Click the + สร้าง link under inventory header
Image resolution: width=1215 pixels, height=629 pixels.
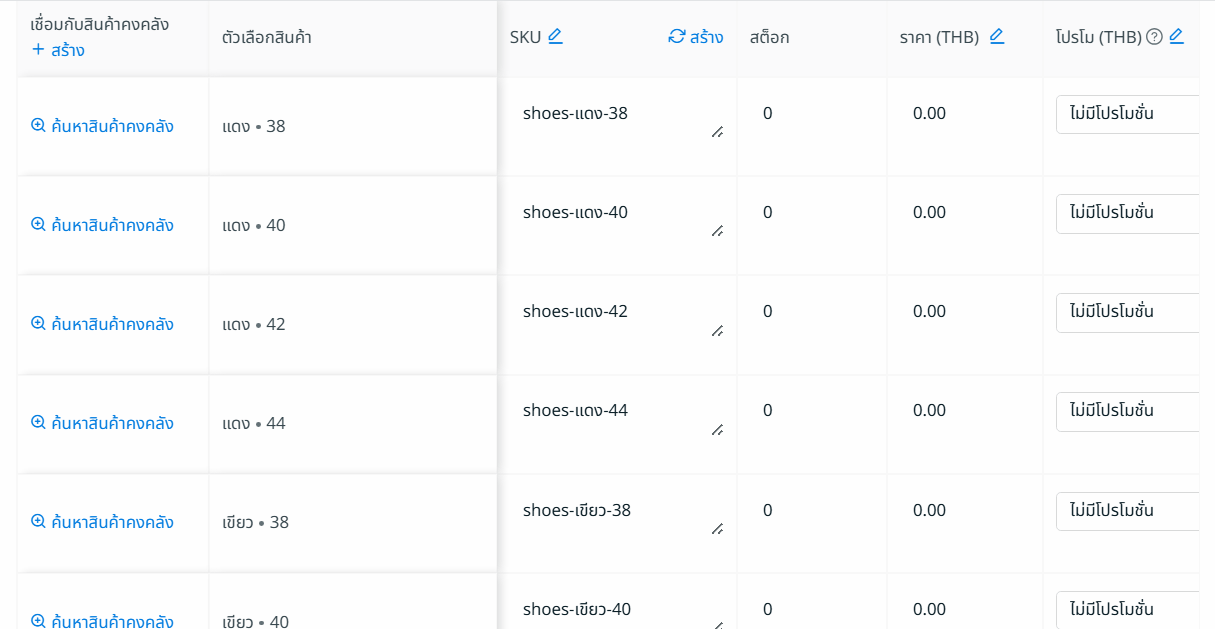pos(58,50)
